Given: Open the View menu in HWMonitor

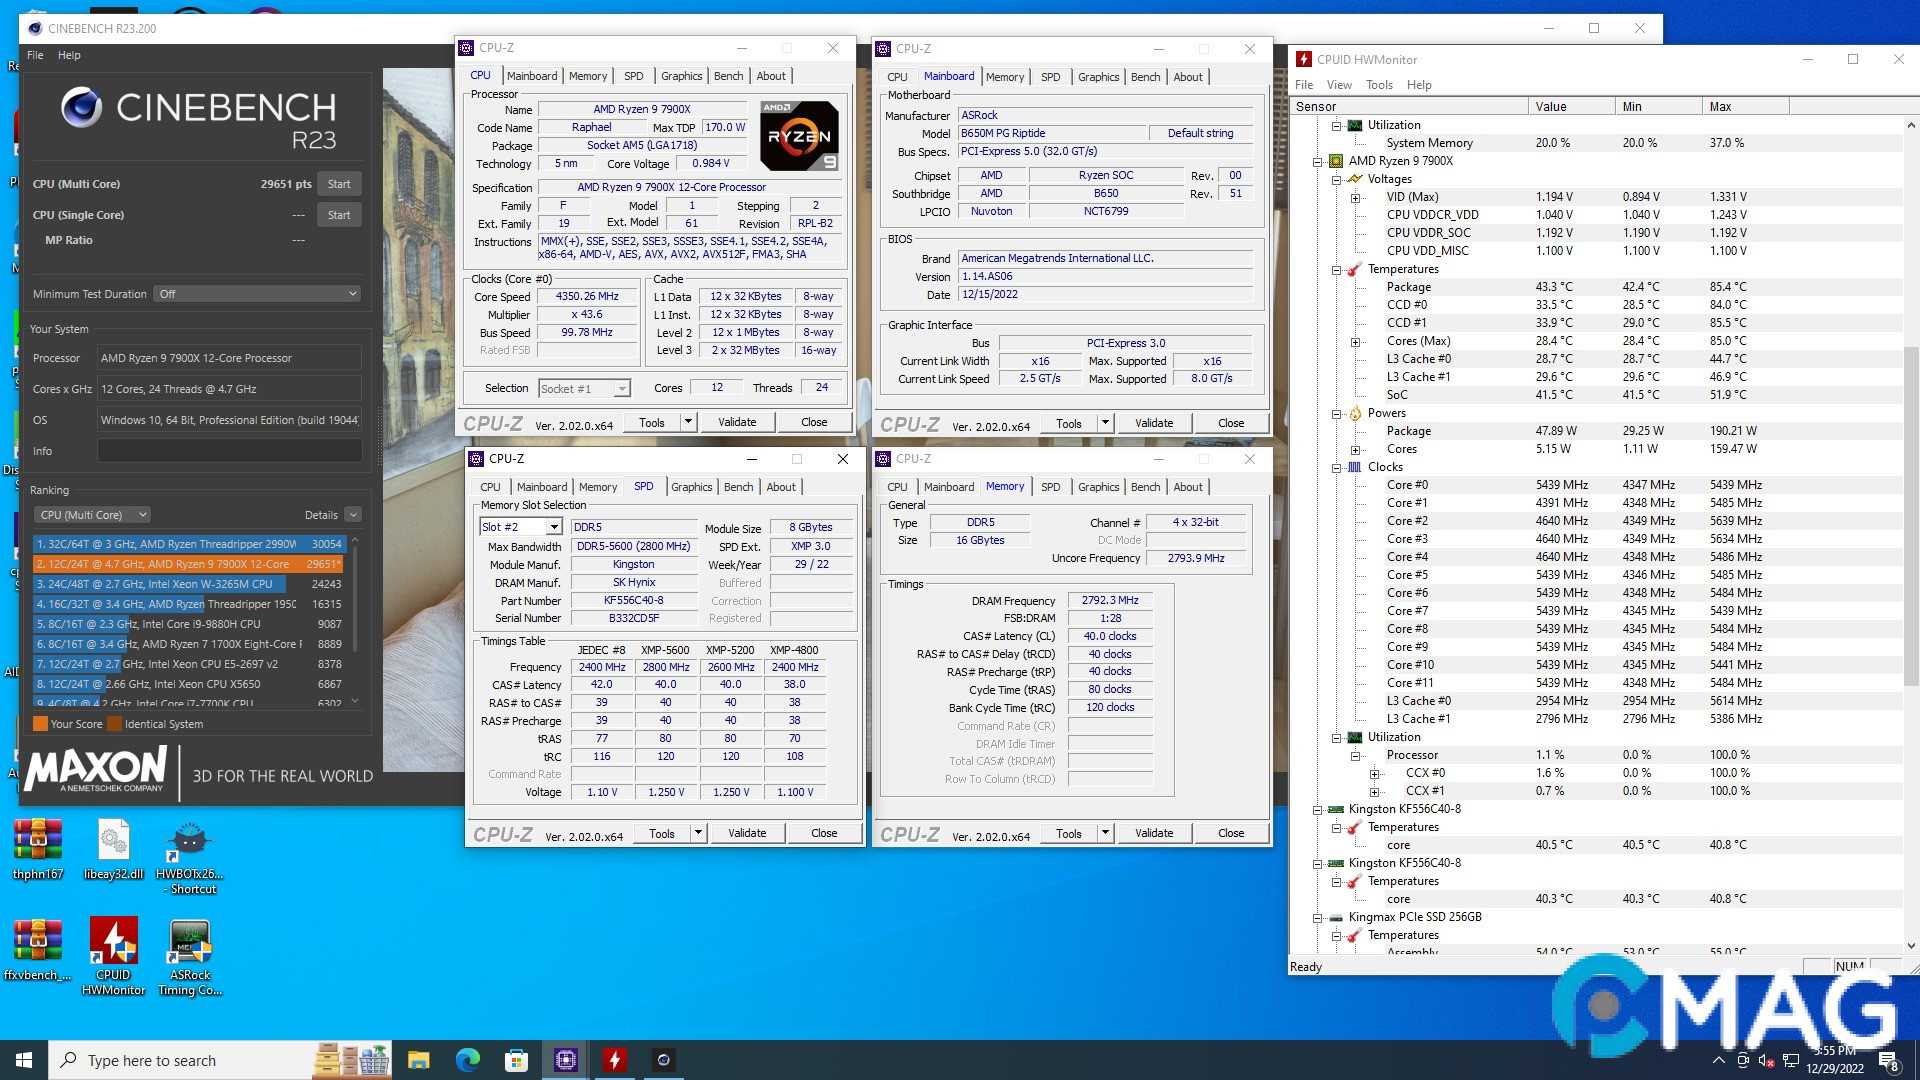Looking at the screenshot, I should pyautogui.click(x=1339, y=85).
